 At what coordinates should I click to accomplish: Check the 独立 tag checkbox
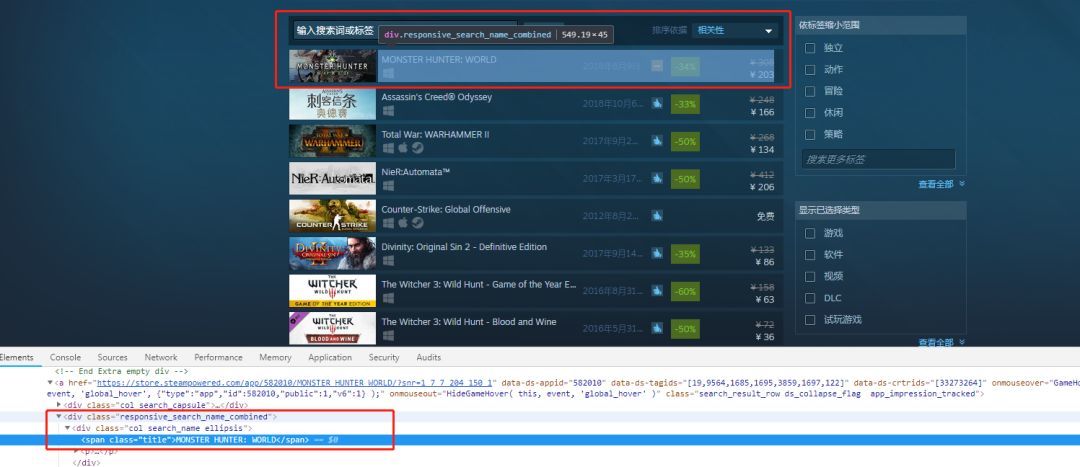[810, 48]
